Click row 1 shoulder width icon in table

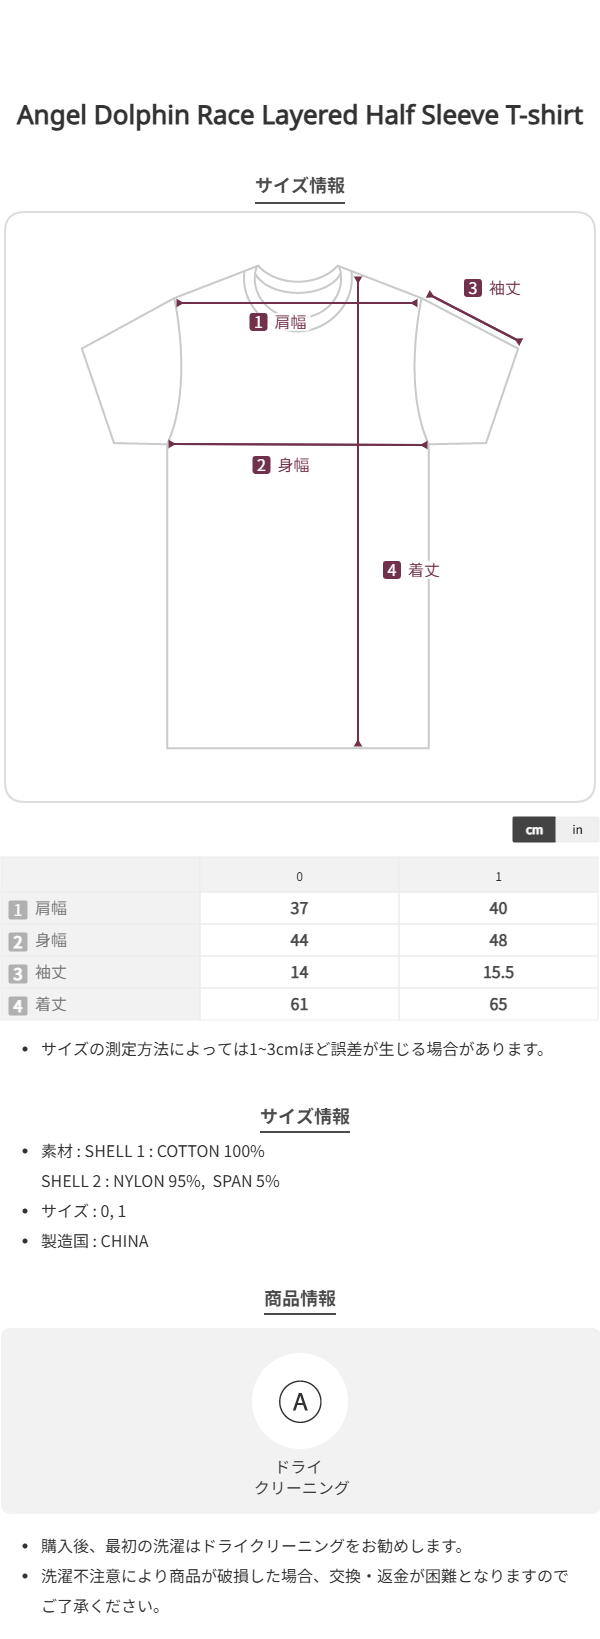(x=17, y=910)
